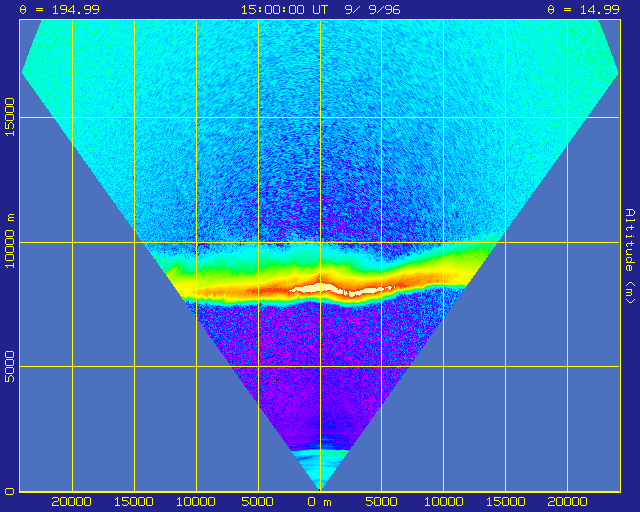The image size is (640, 512).
Task: Select the 9/ 9/96 date text
Action: [x=372, y=9]
